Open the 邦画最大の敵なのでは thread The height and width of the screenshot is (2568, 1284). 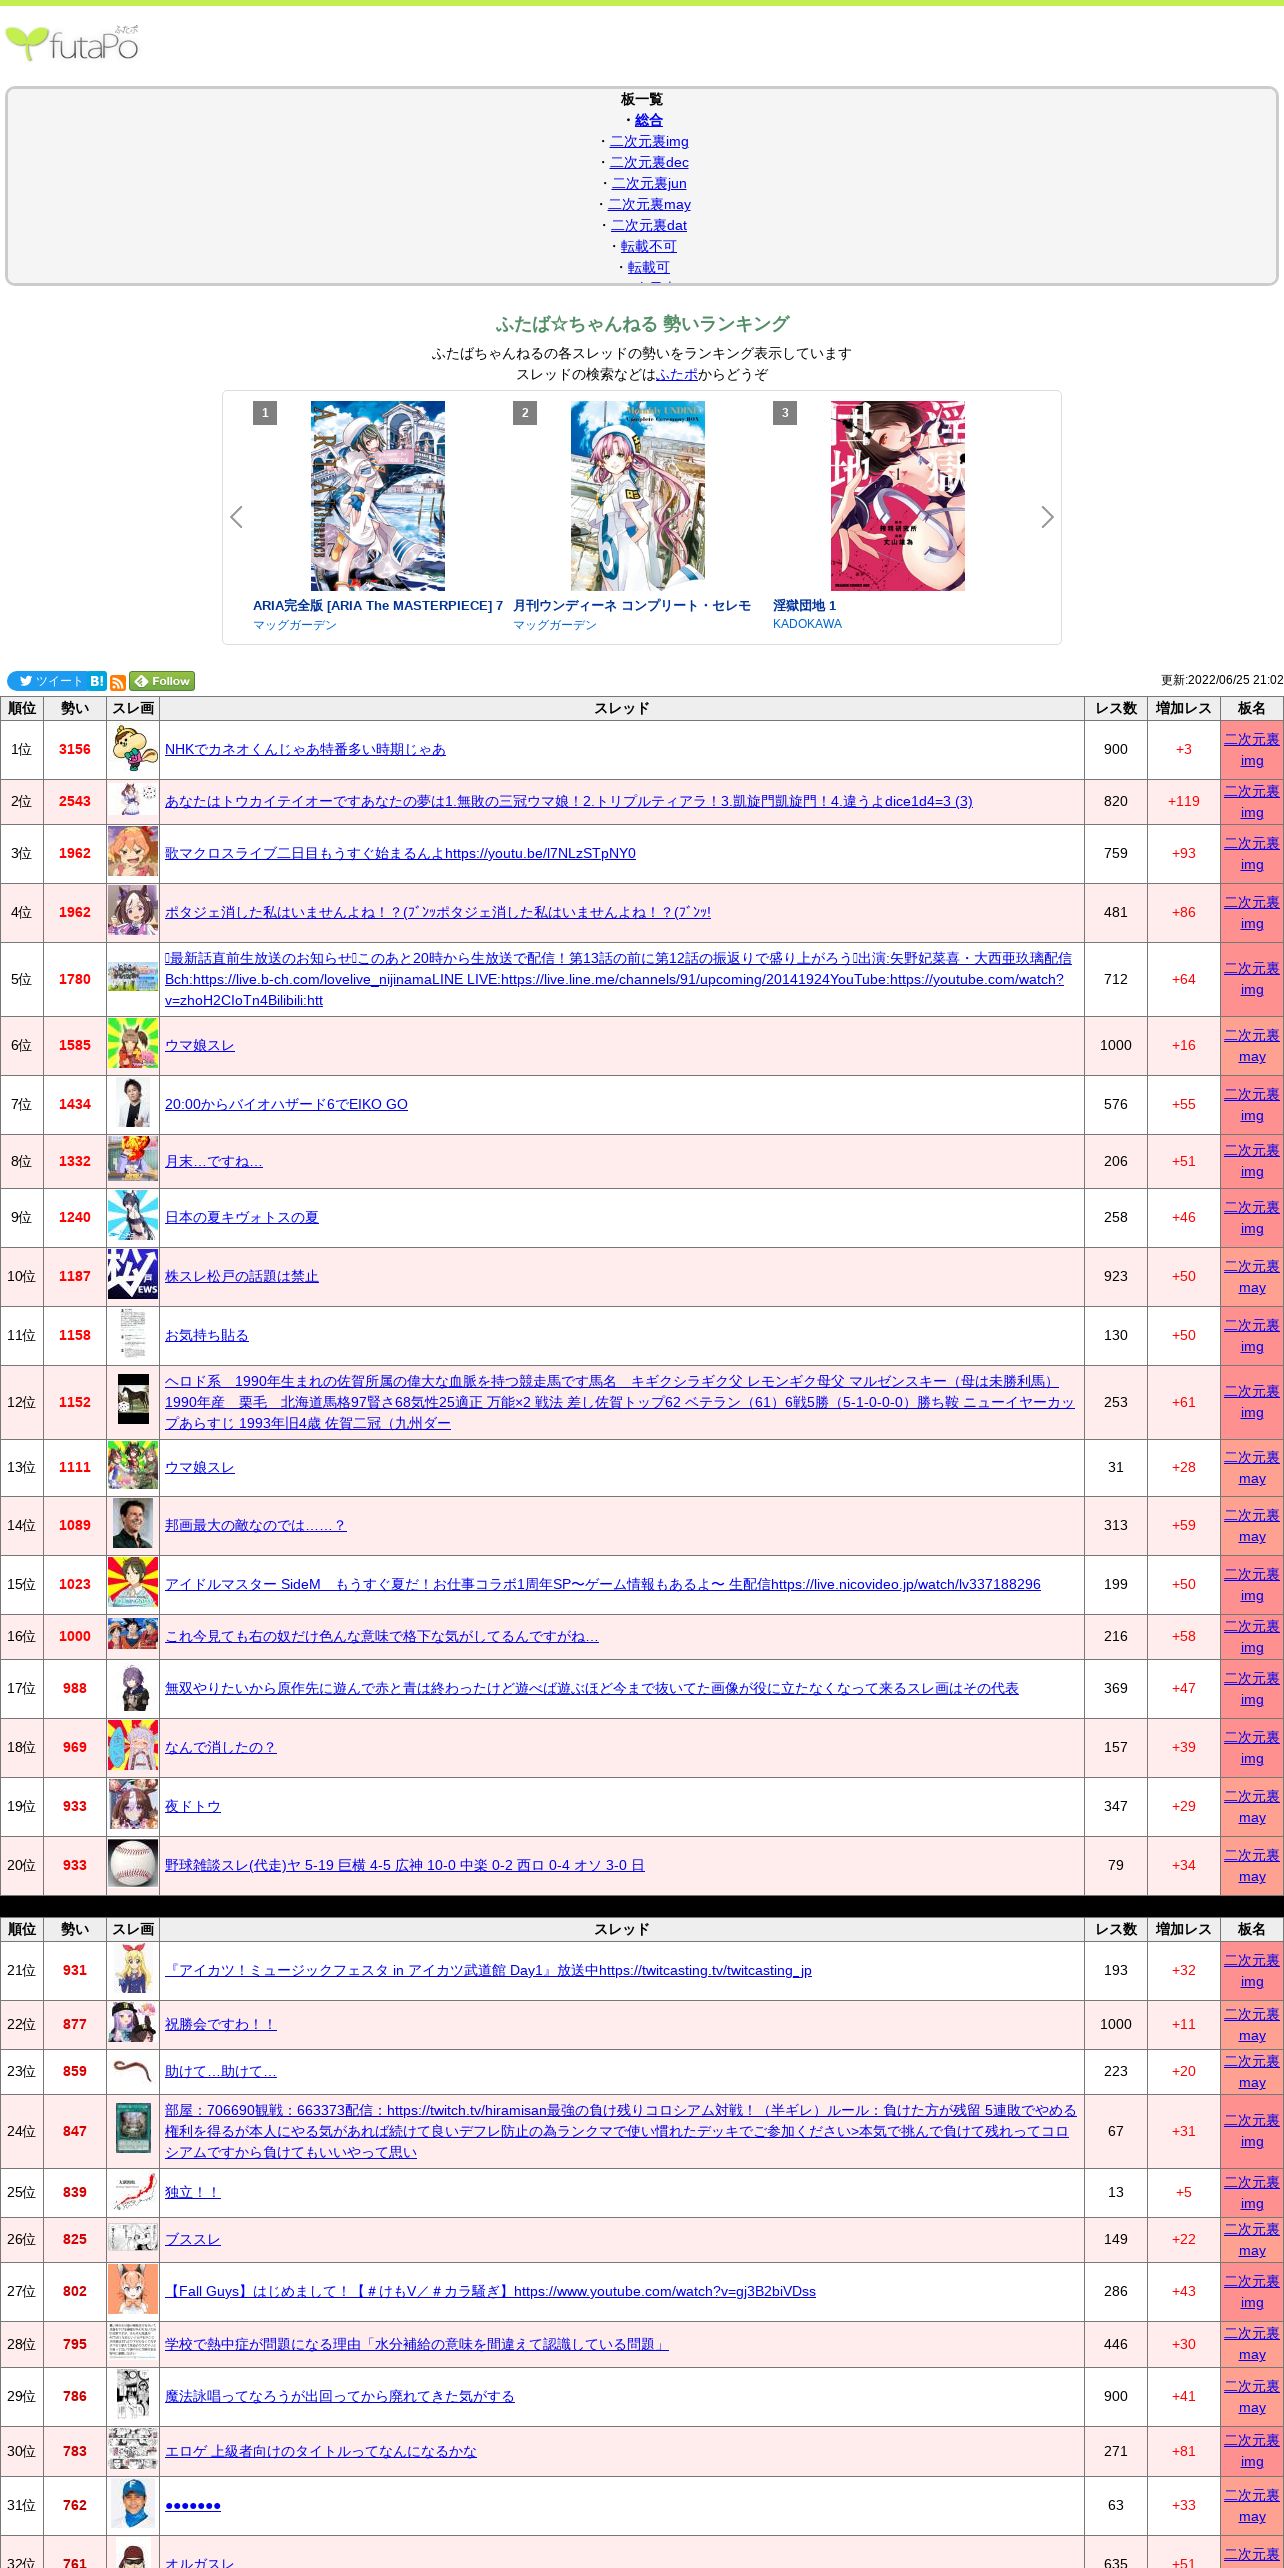point(255,1525)
